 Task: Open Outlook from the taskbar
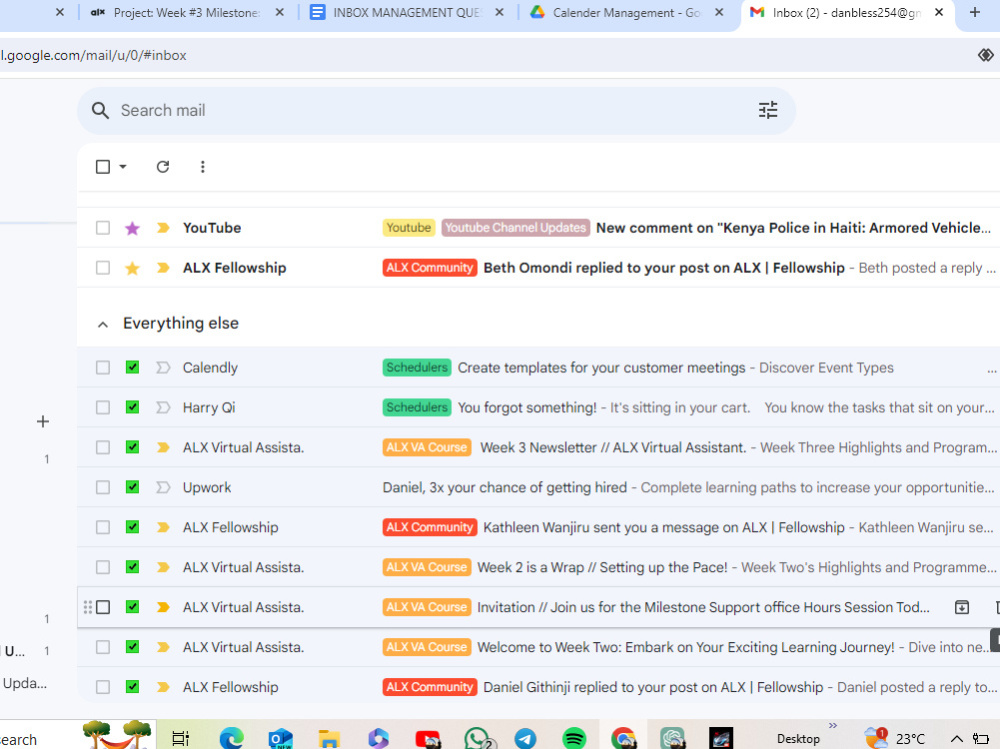[280, 738]
